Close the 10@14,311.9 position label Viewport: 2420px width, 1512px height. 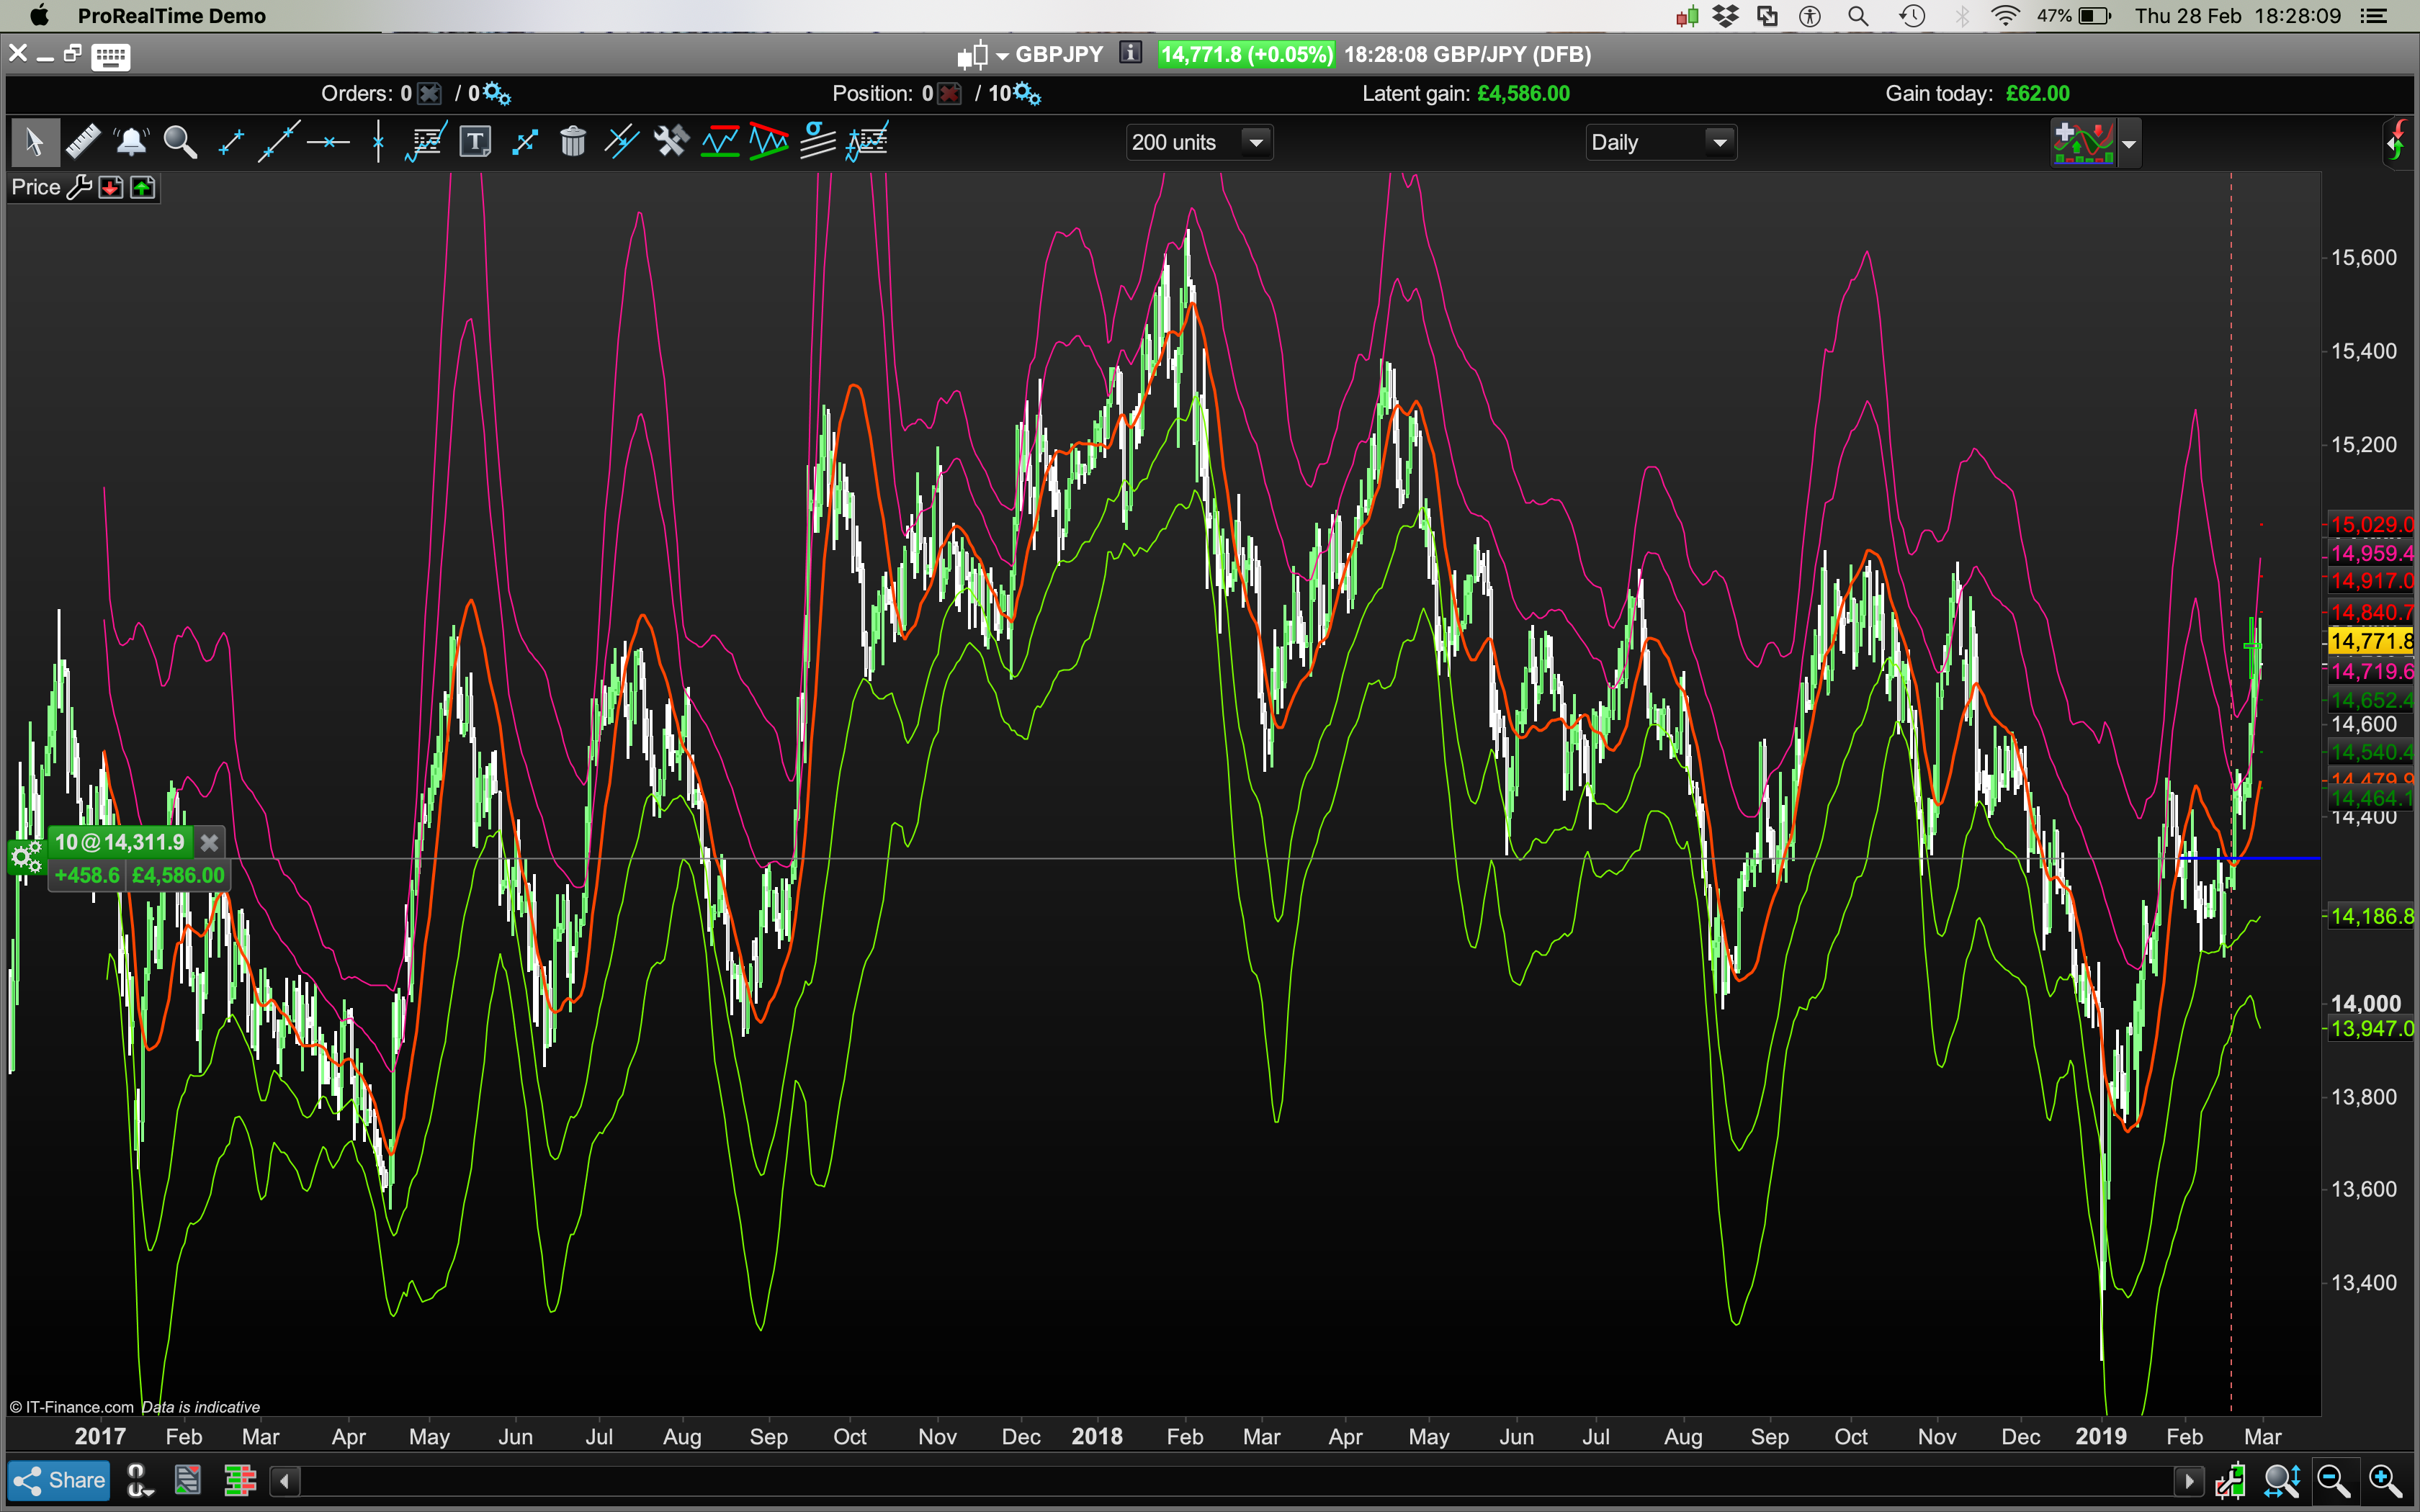[x=209, y=842]
